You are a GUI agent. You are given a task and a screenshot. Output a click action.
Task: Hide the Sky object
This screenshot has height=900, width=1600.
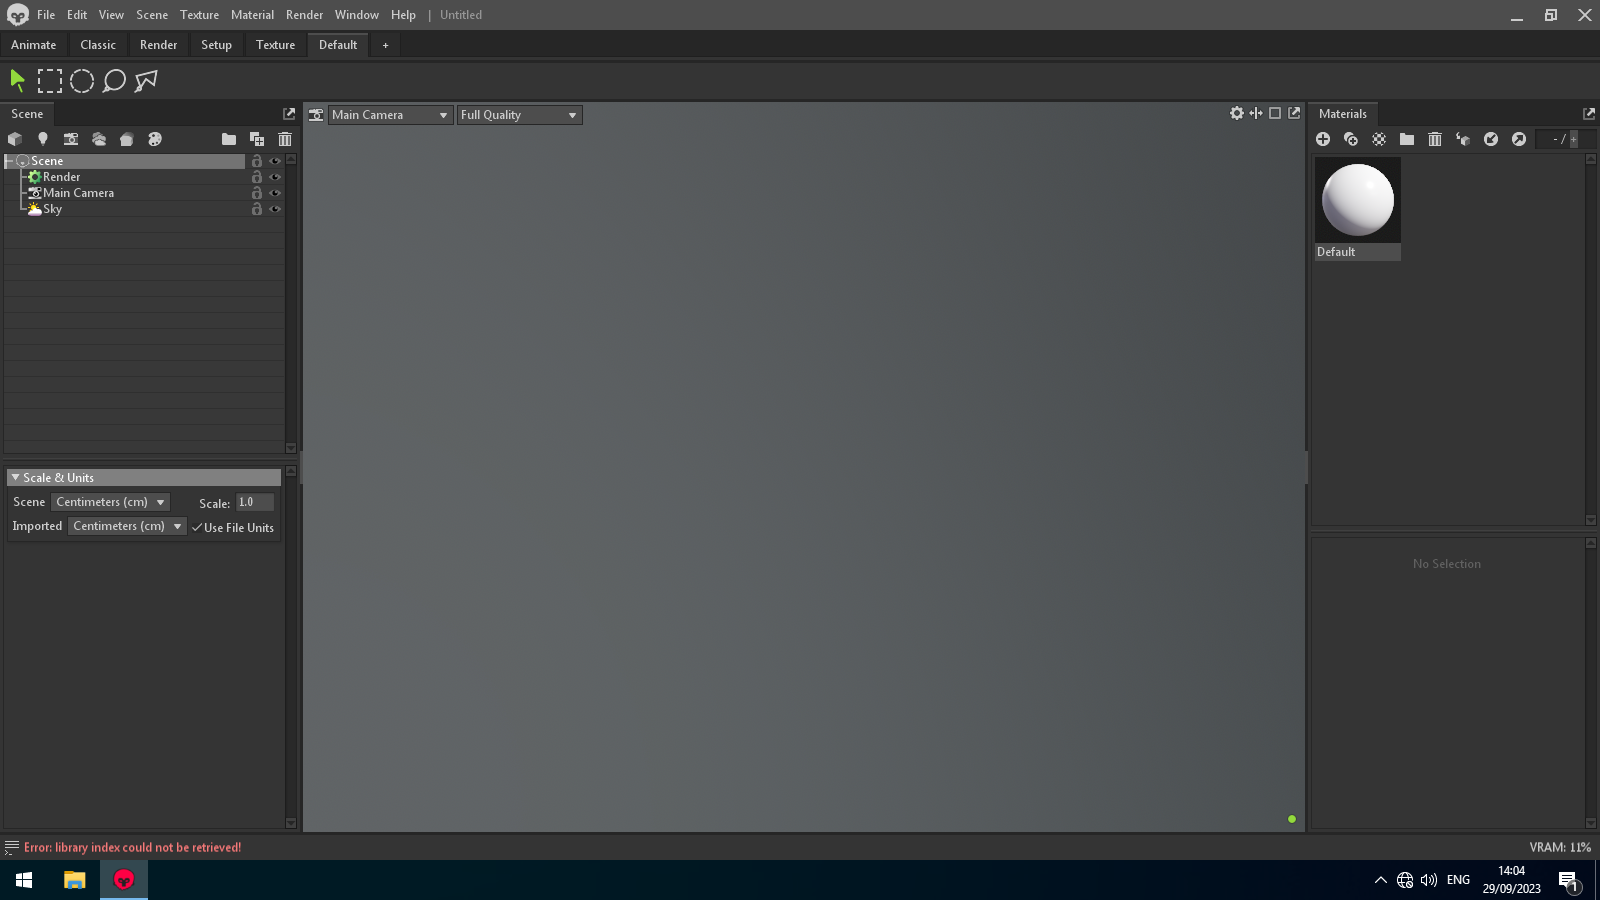point(275,209)
